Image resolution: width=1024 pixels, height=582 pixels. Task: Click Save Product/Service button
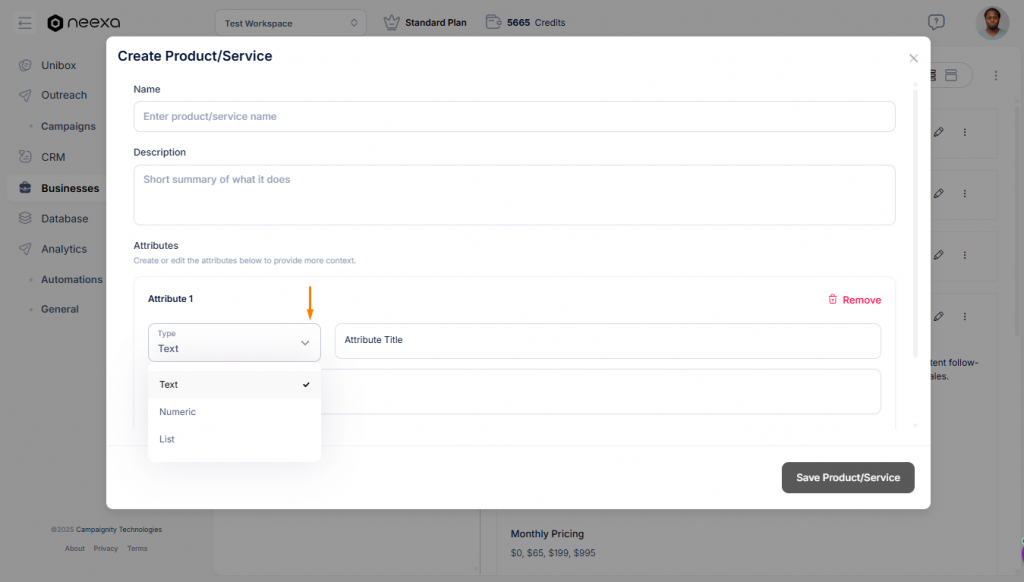pyautogui.click(x=847, y=477)
